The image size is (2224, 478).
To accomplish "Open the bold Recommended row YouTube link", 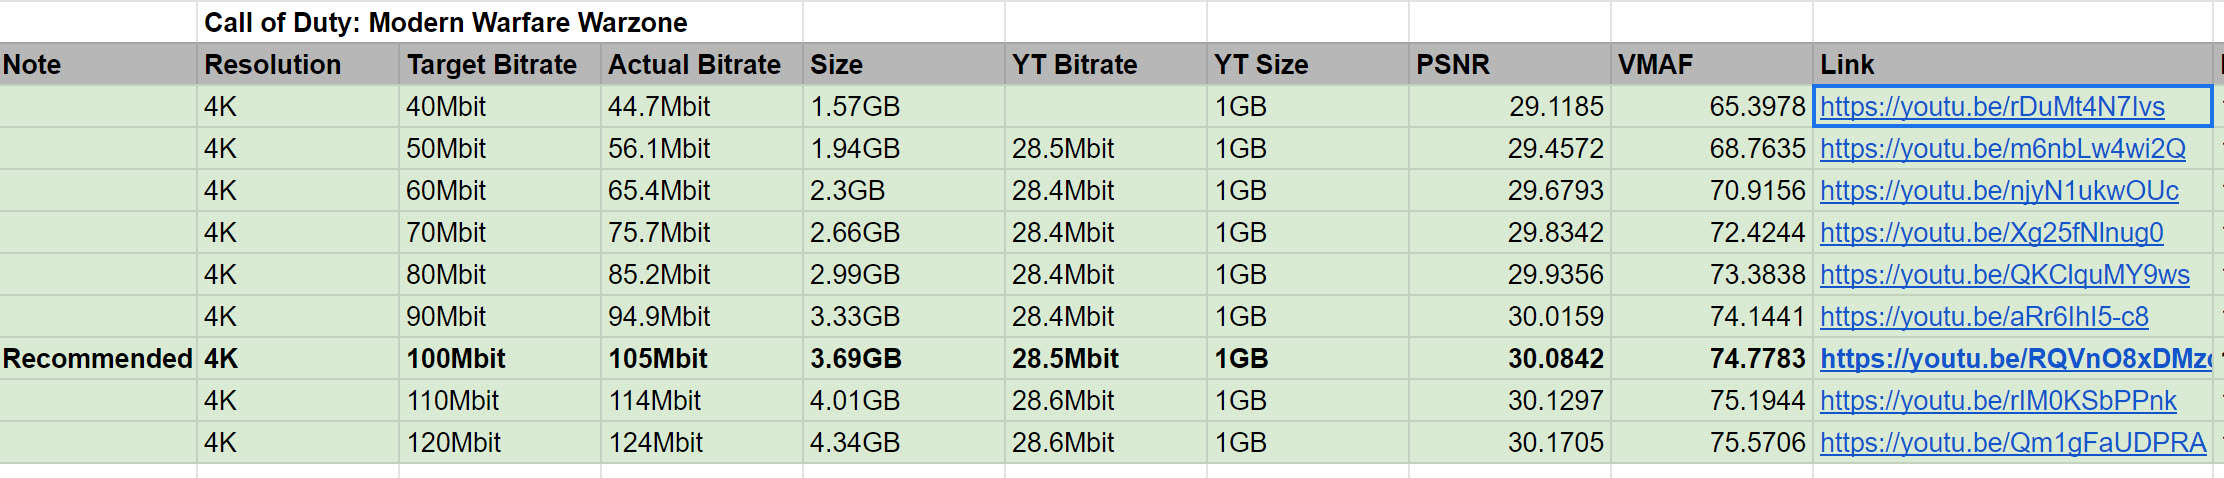I will (2014, 359).
